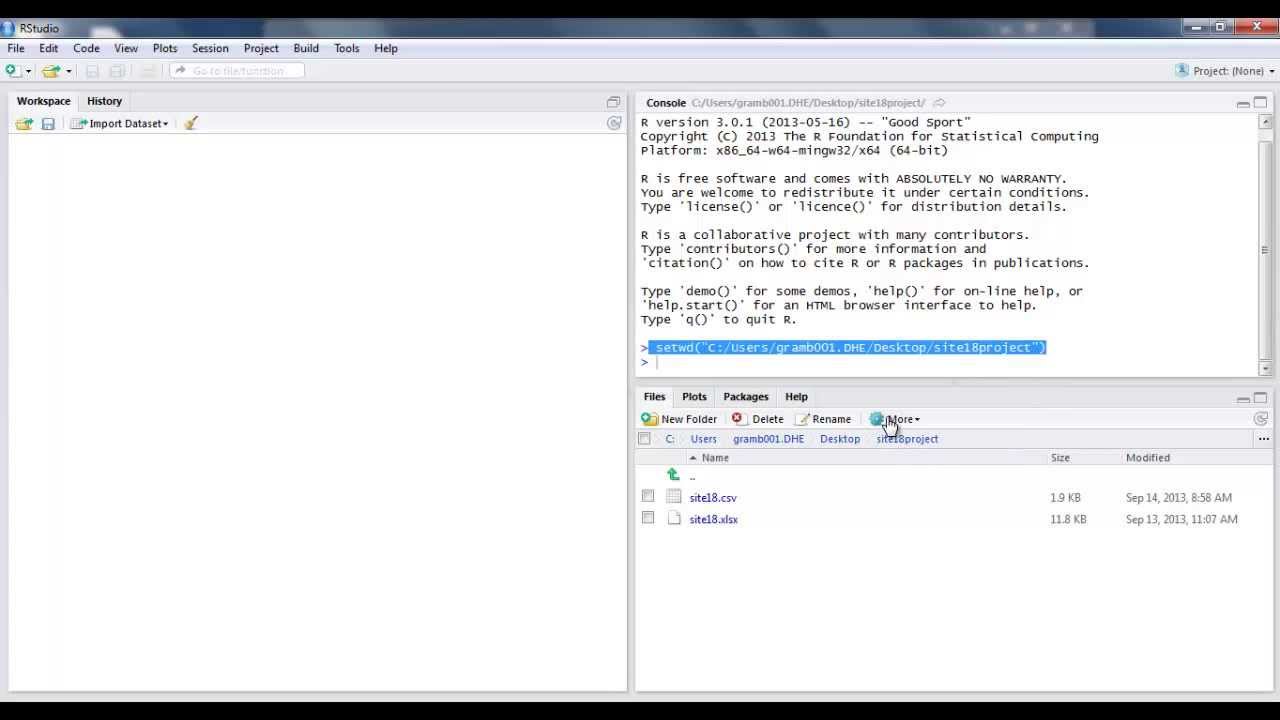Click the green up-directory arrow icon
The width and height of the screenshot is (1280, 720).
[673, 475]
